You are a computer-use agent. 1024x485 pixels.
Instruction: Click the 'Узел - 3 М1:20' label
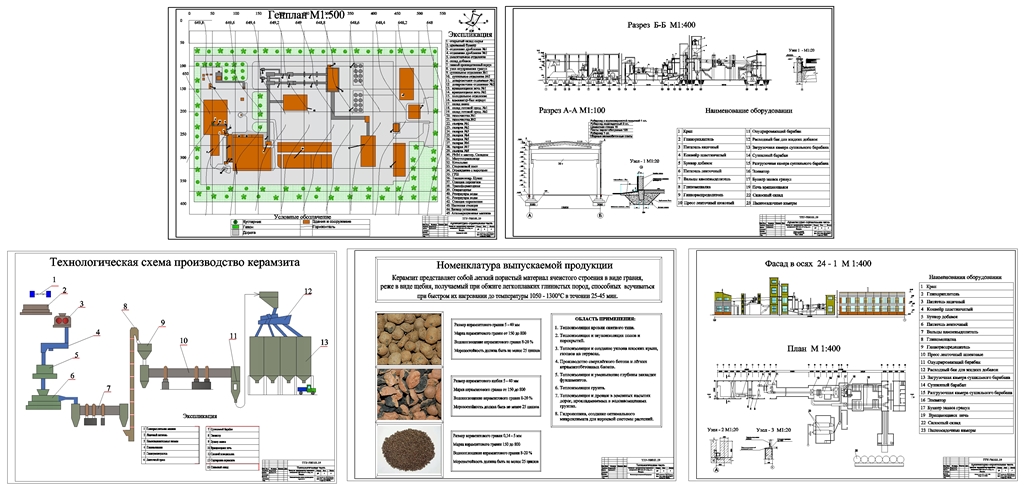click(773, 431)
